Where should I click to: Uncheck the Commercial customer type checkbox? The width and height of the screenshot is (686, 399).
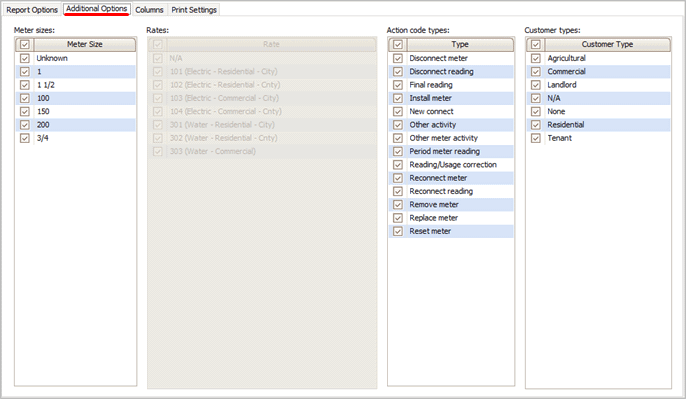pyautogui.click(x=536, y=72)
